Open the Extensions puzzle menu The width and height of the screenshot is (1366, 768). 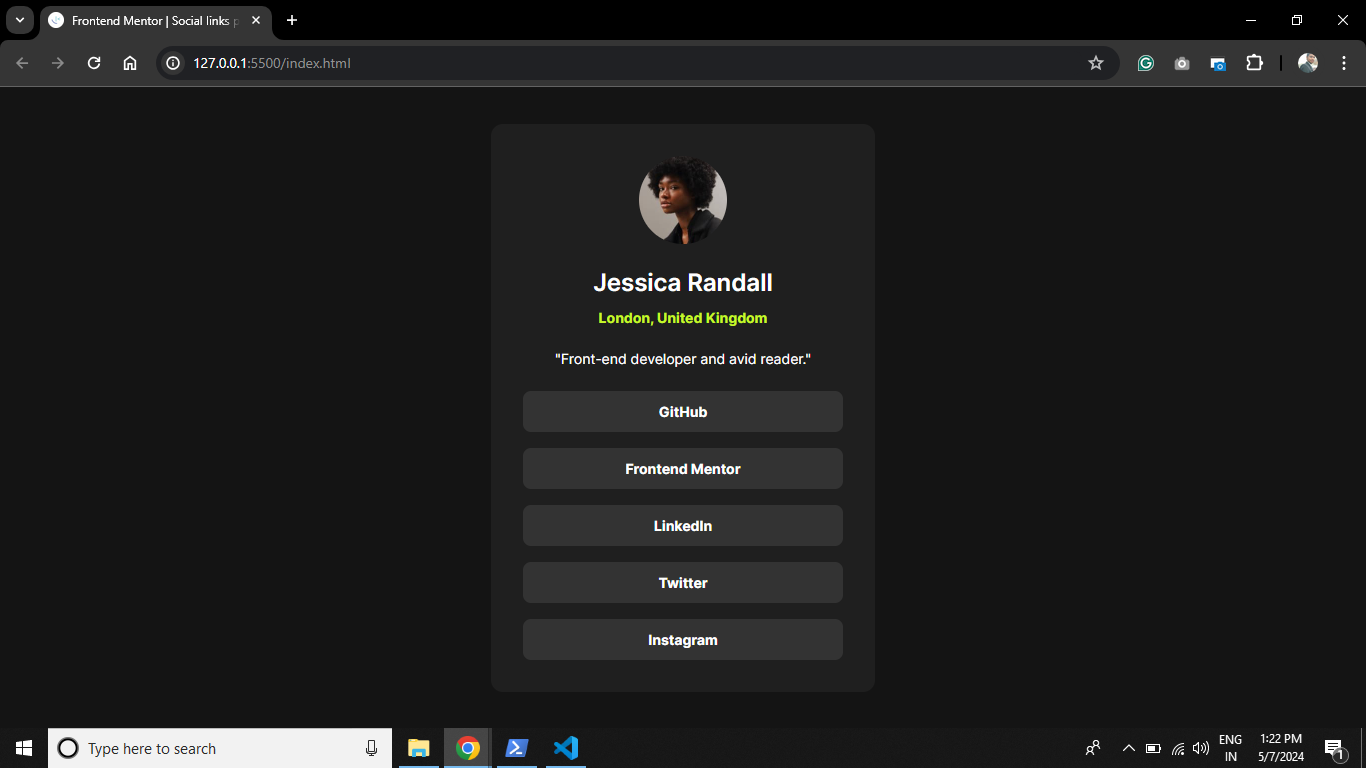[x=1254, y=63]
